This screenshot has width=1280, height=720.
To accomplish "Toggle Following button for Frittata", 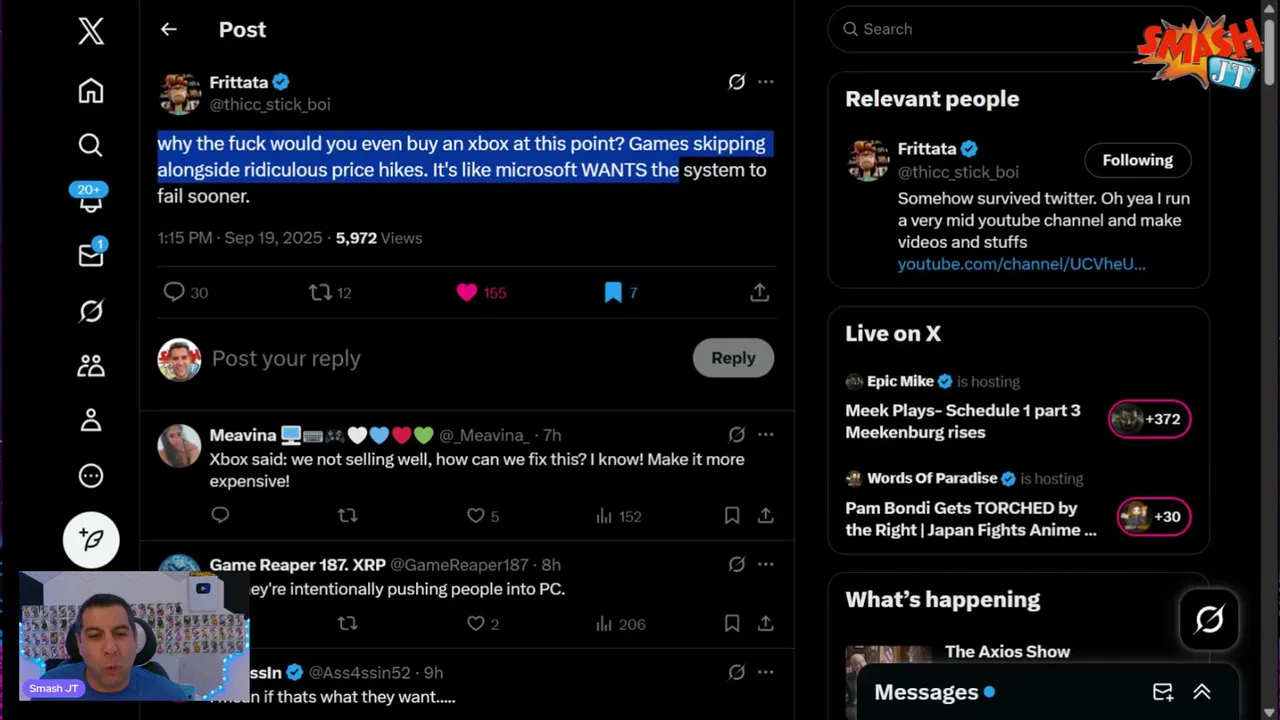I will point(1138,160).
